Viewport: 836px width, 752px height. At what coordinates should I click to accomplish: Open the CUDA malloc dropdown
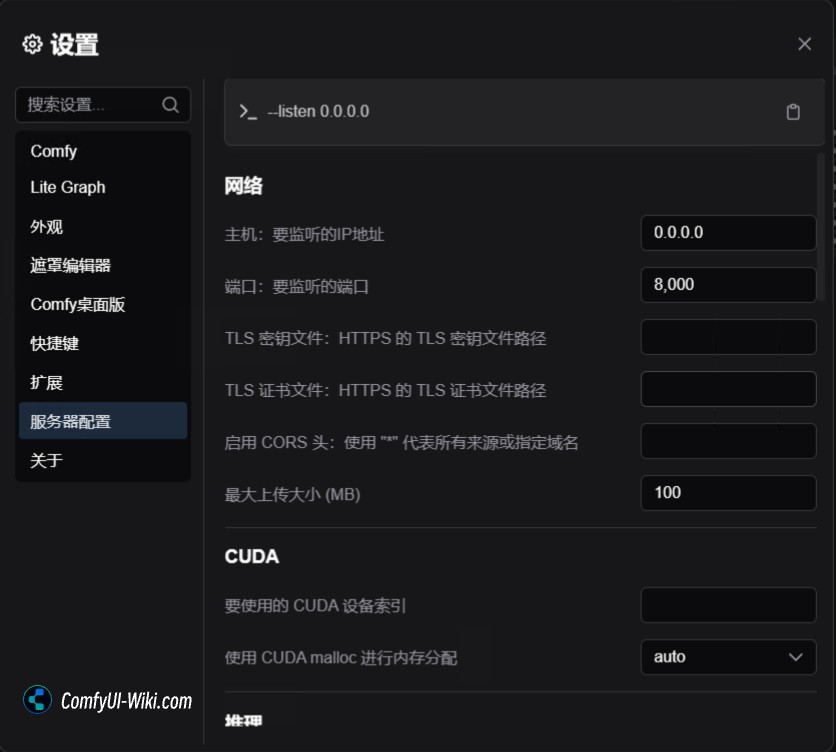point(728,657)
